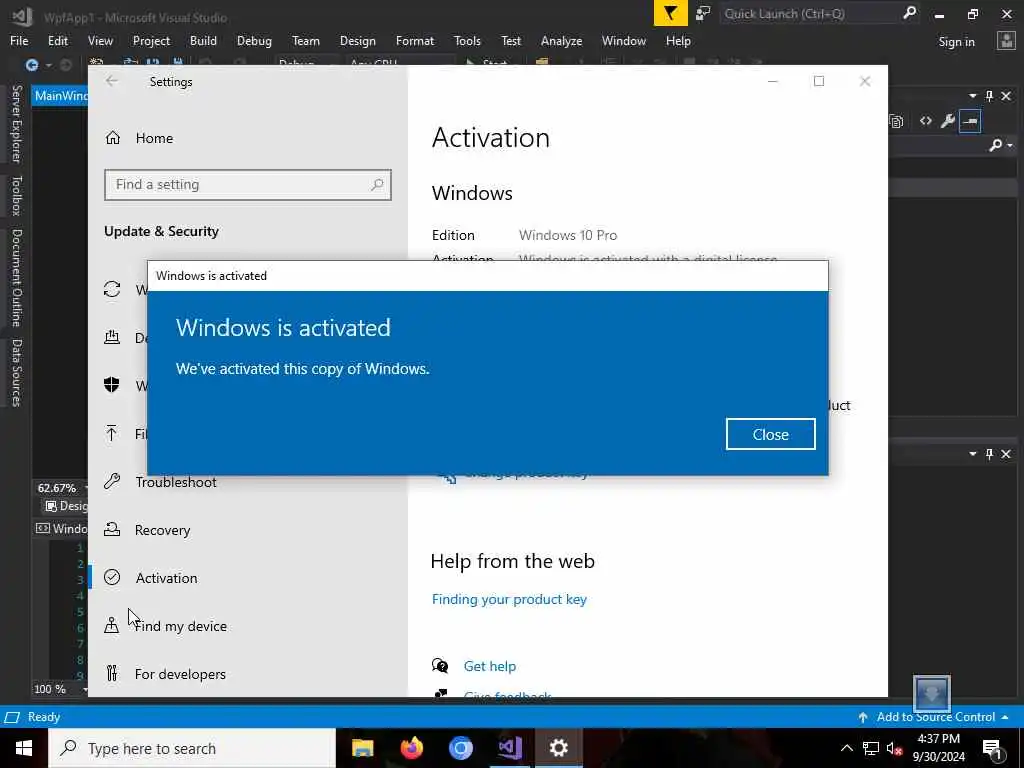The width and height of the screenshot is (1024, 768).
Task: Open the View menu in Visual Studio
Action: pyautogui.click(x=100, y=40)
